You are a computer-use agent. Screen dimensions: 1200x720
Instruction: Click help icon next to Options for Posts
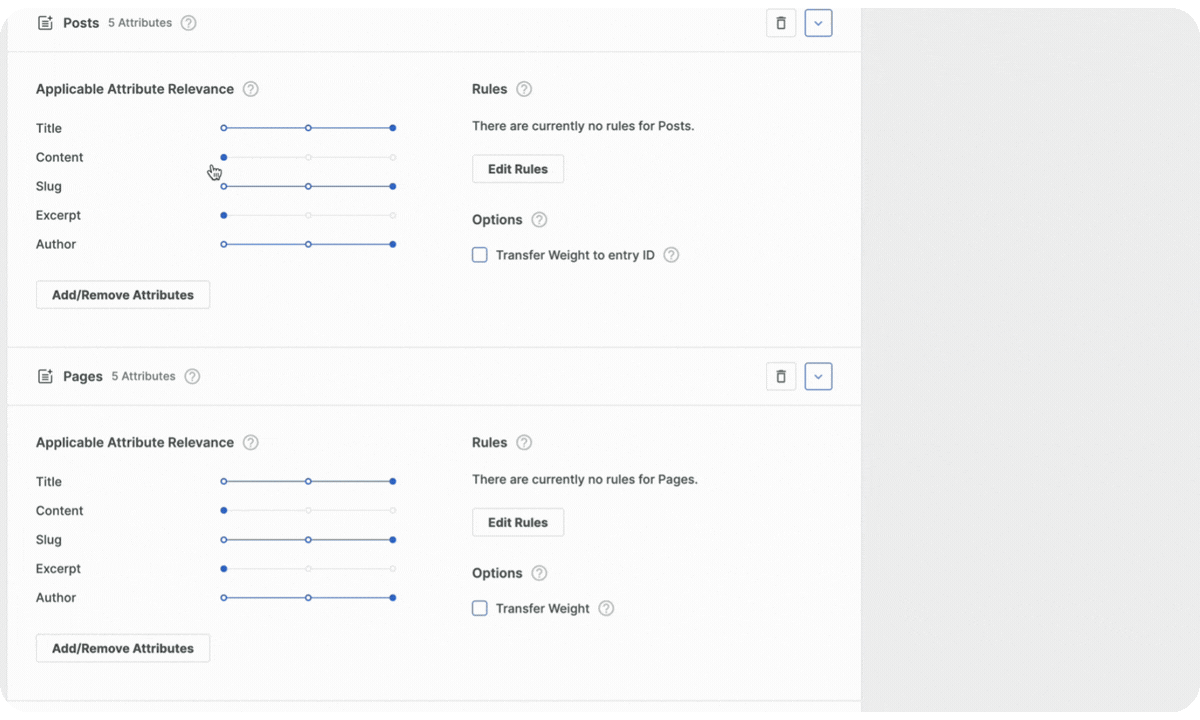[538, 219]
